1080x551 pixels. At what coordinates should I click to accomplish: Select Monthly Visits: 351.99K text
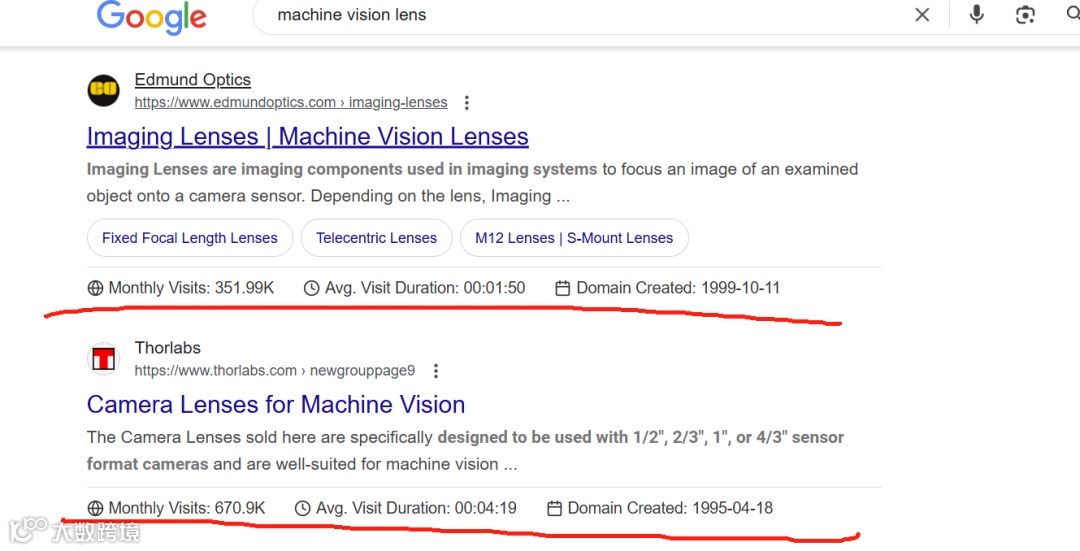[x=191, y=288]
